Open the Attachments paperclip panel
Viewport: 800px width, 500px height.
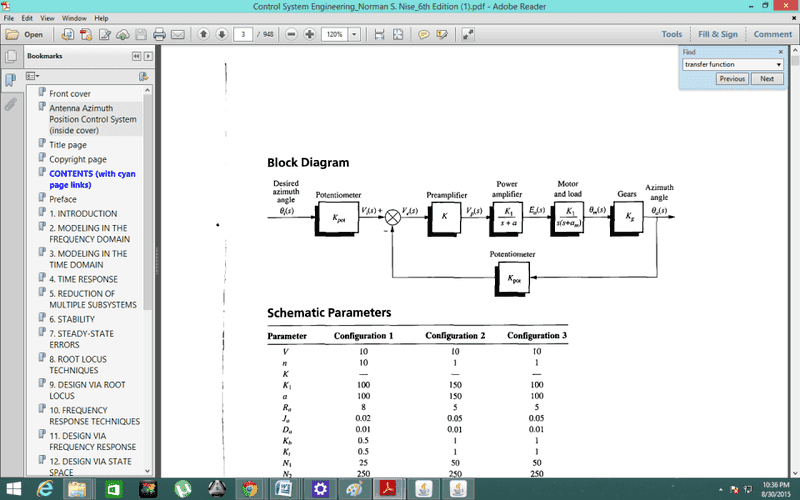[10, 103]
